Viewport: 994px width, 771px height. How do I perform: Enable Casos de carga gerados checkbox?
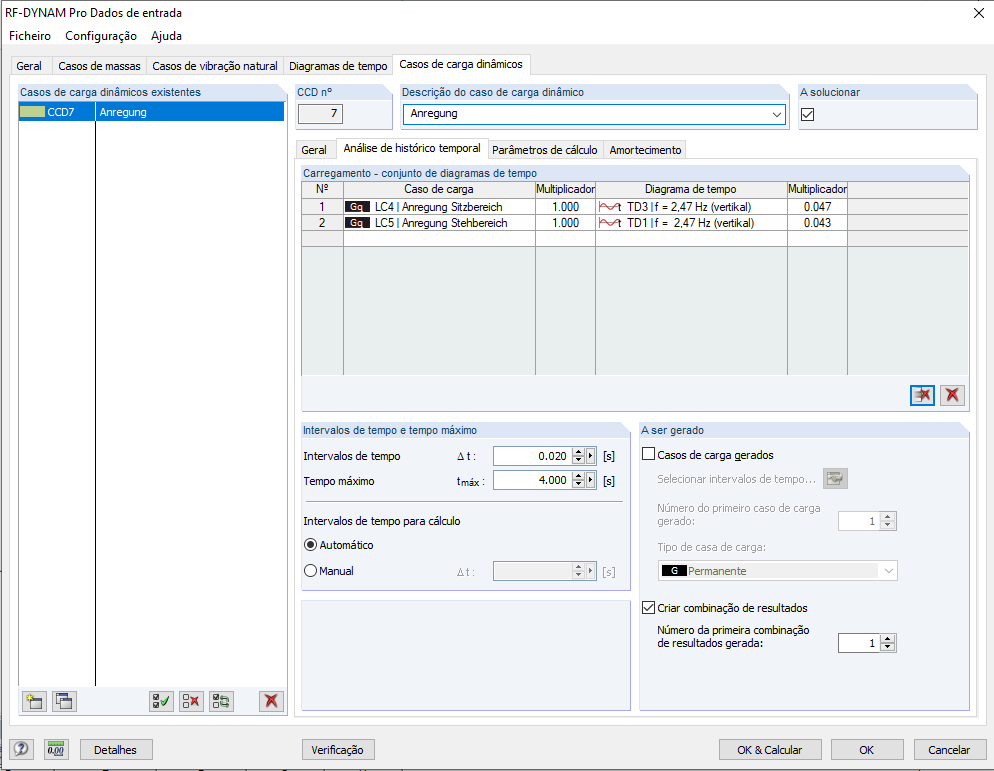(649, 454)
